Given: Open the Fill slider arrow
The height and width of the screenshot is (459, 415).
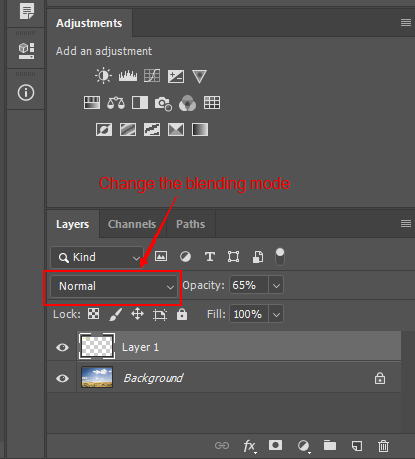Looking at the screenshot, I should click(x=276, y=314).
